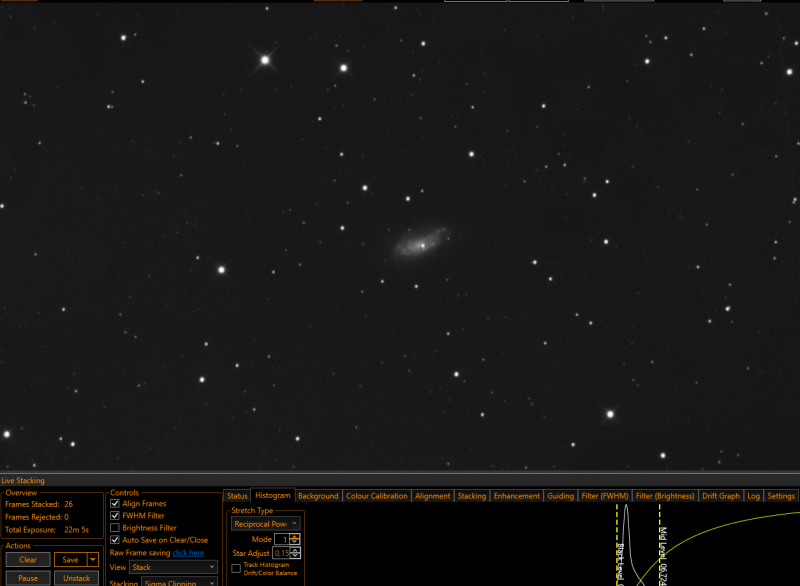Enable Track Histogram Drift/Color Balance
Viewport: 800px width, 586px height.
tap(236, 568)
